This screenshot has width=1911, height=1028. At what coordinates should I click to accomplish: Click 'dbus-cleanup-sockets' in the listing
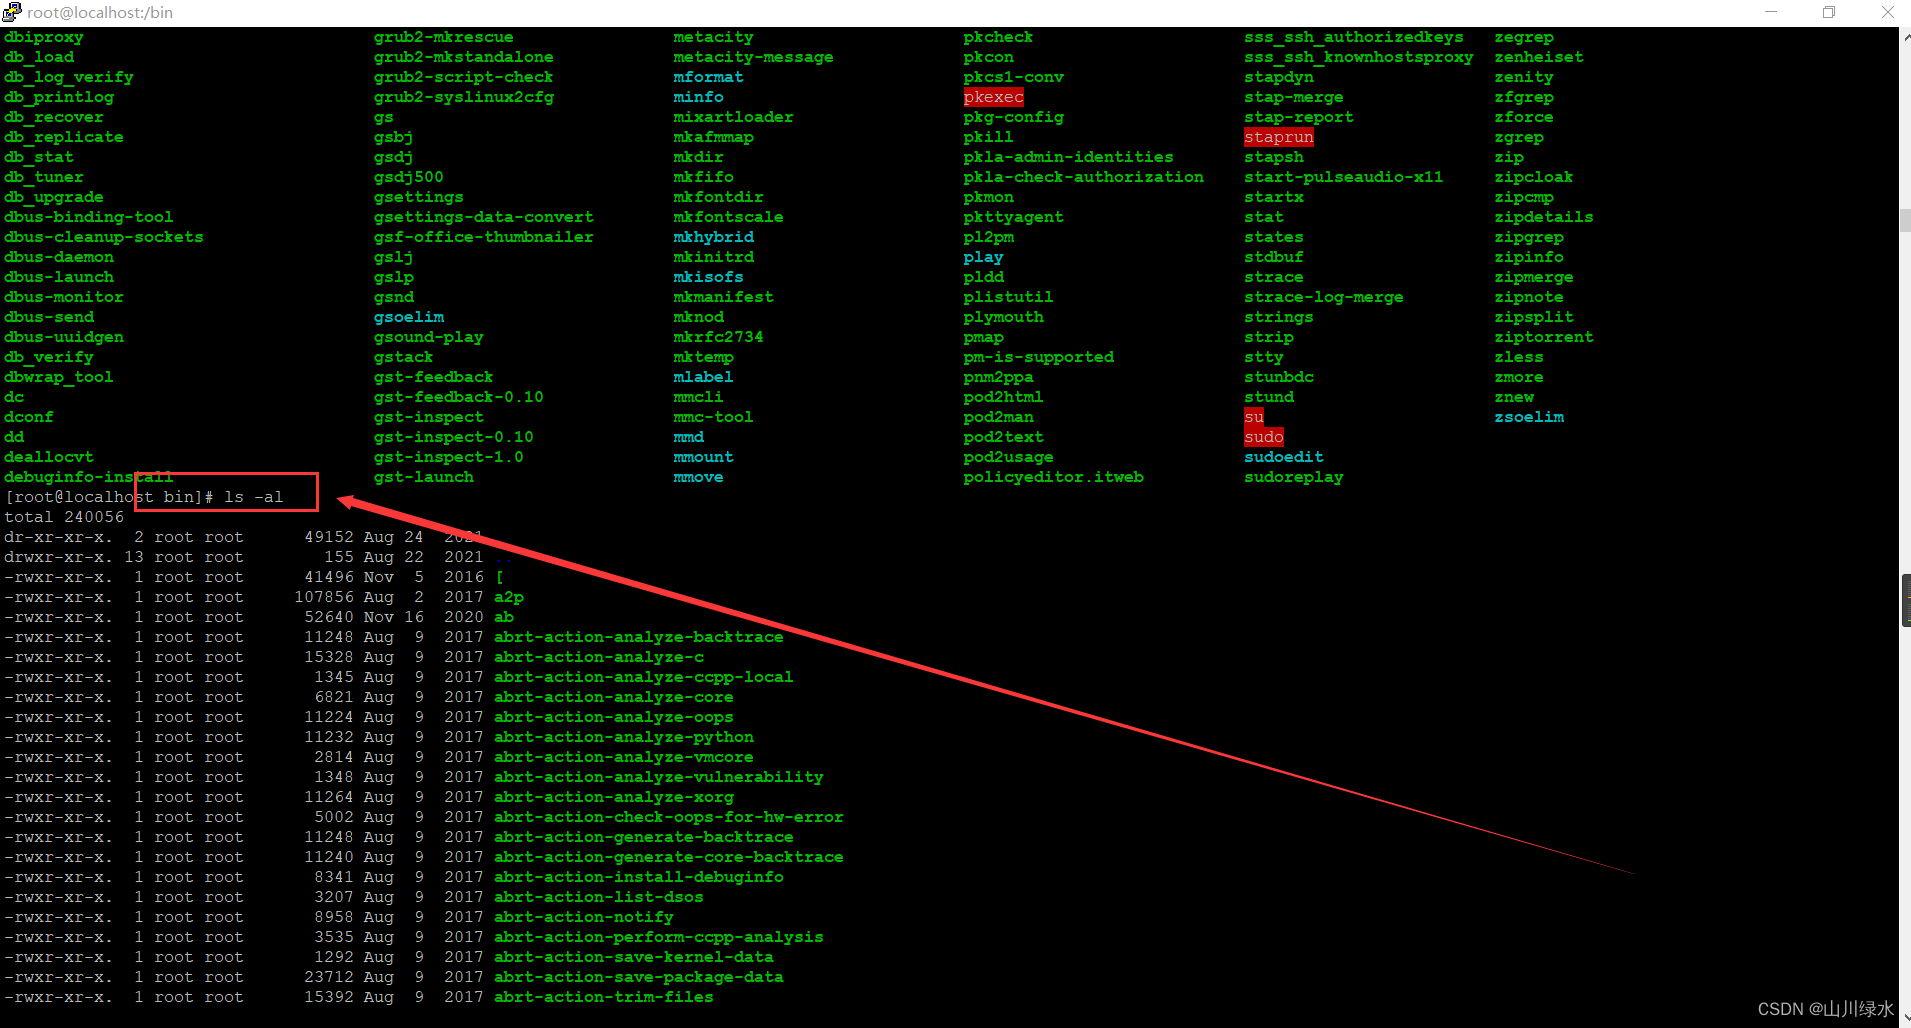coord(104,237)
